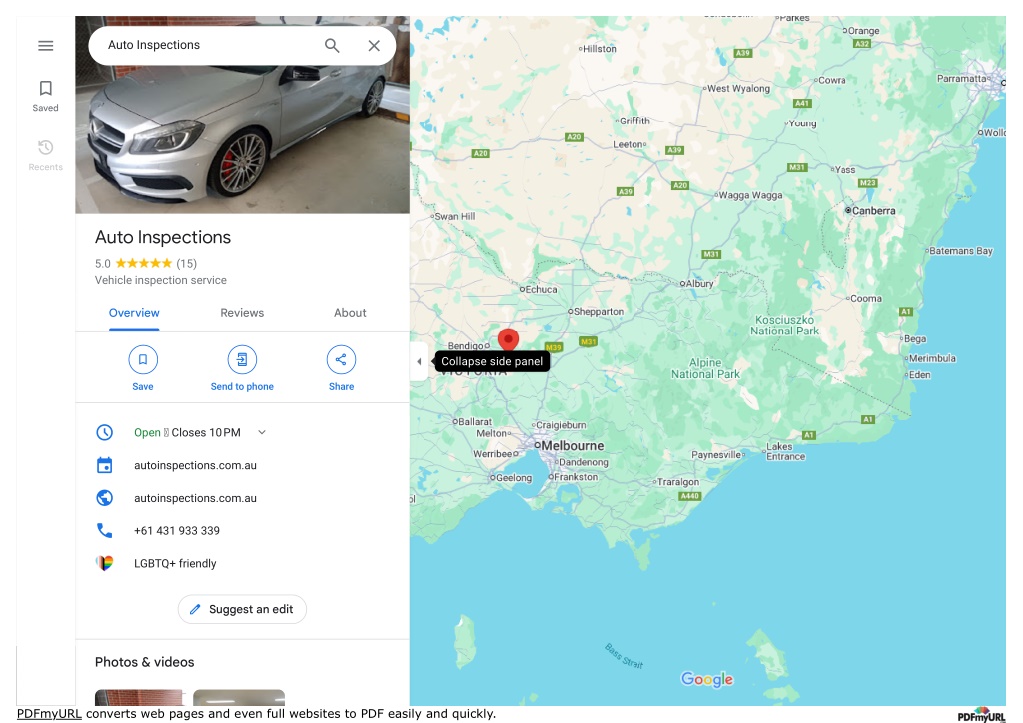Image resolution: width=1023 pixels, height=723 pixels.
Task: Clear search with the X icon
Action: point(374,46)
